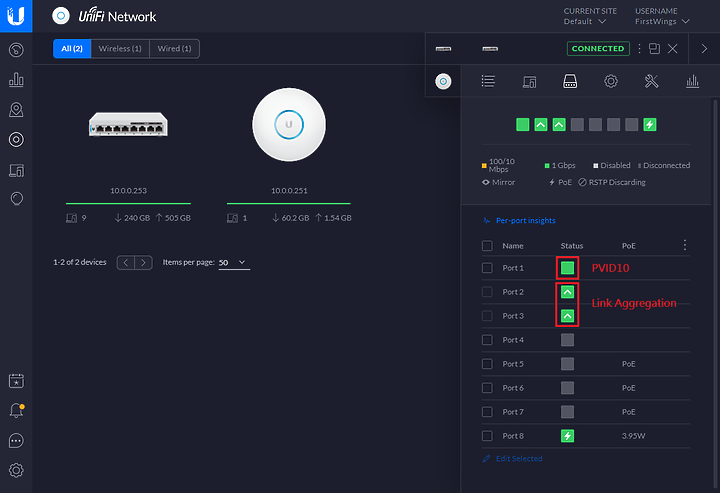
Task: Click Port 2 aggregation status icon
Action: pyautogui.click(x=568, y=292)
